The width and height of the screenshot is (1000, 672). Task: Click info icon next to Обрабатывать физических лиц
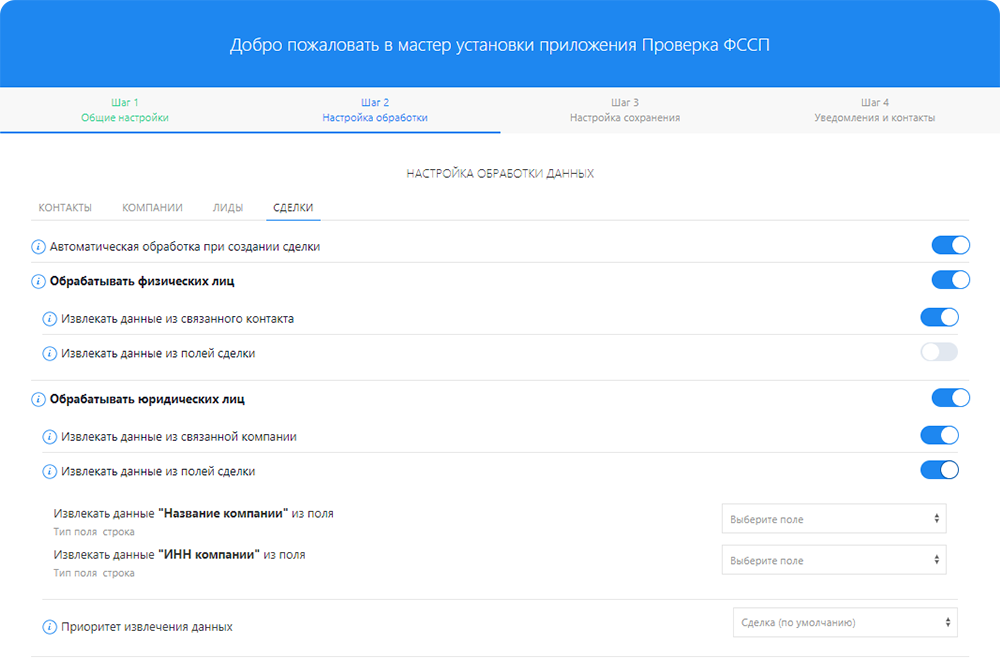coord(39,281)
